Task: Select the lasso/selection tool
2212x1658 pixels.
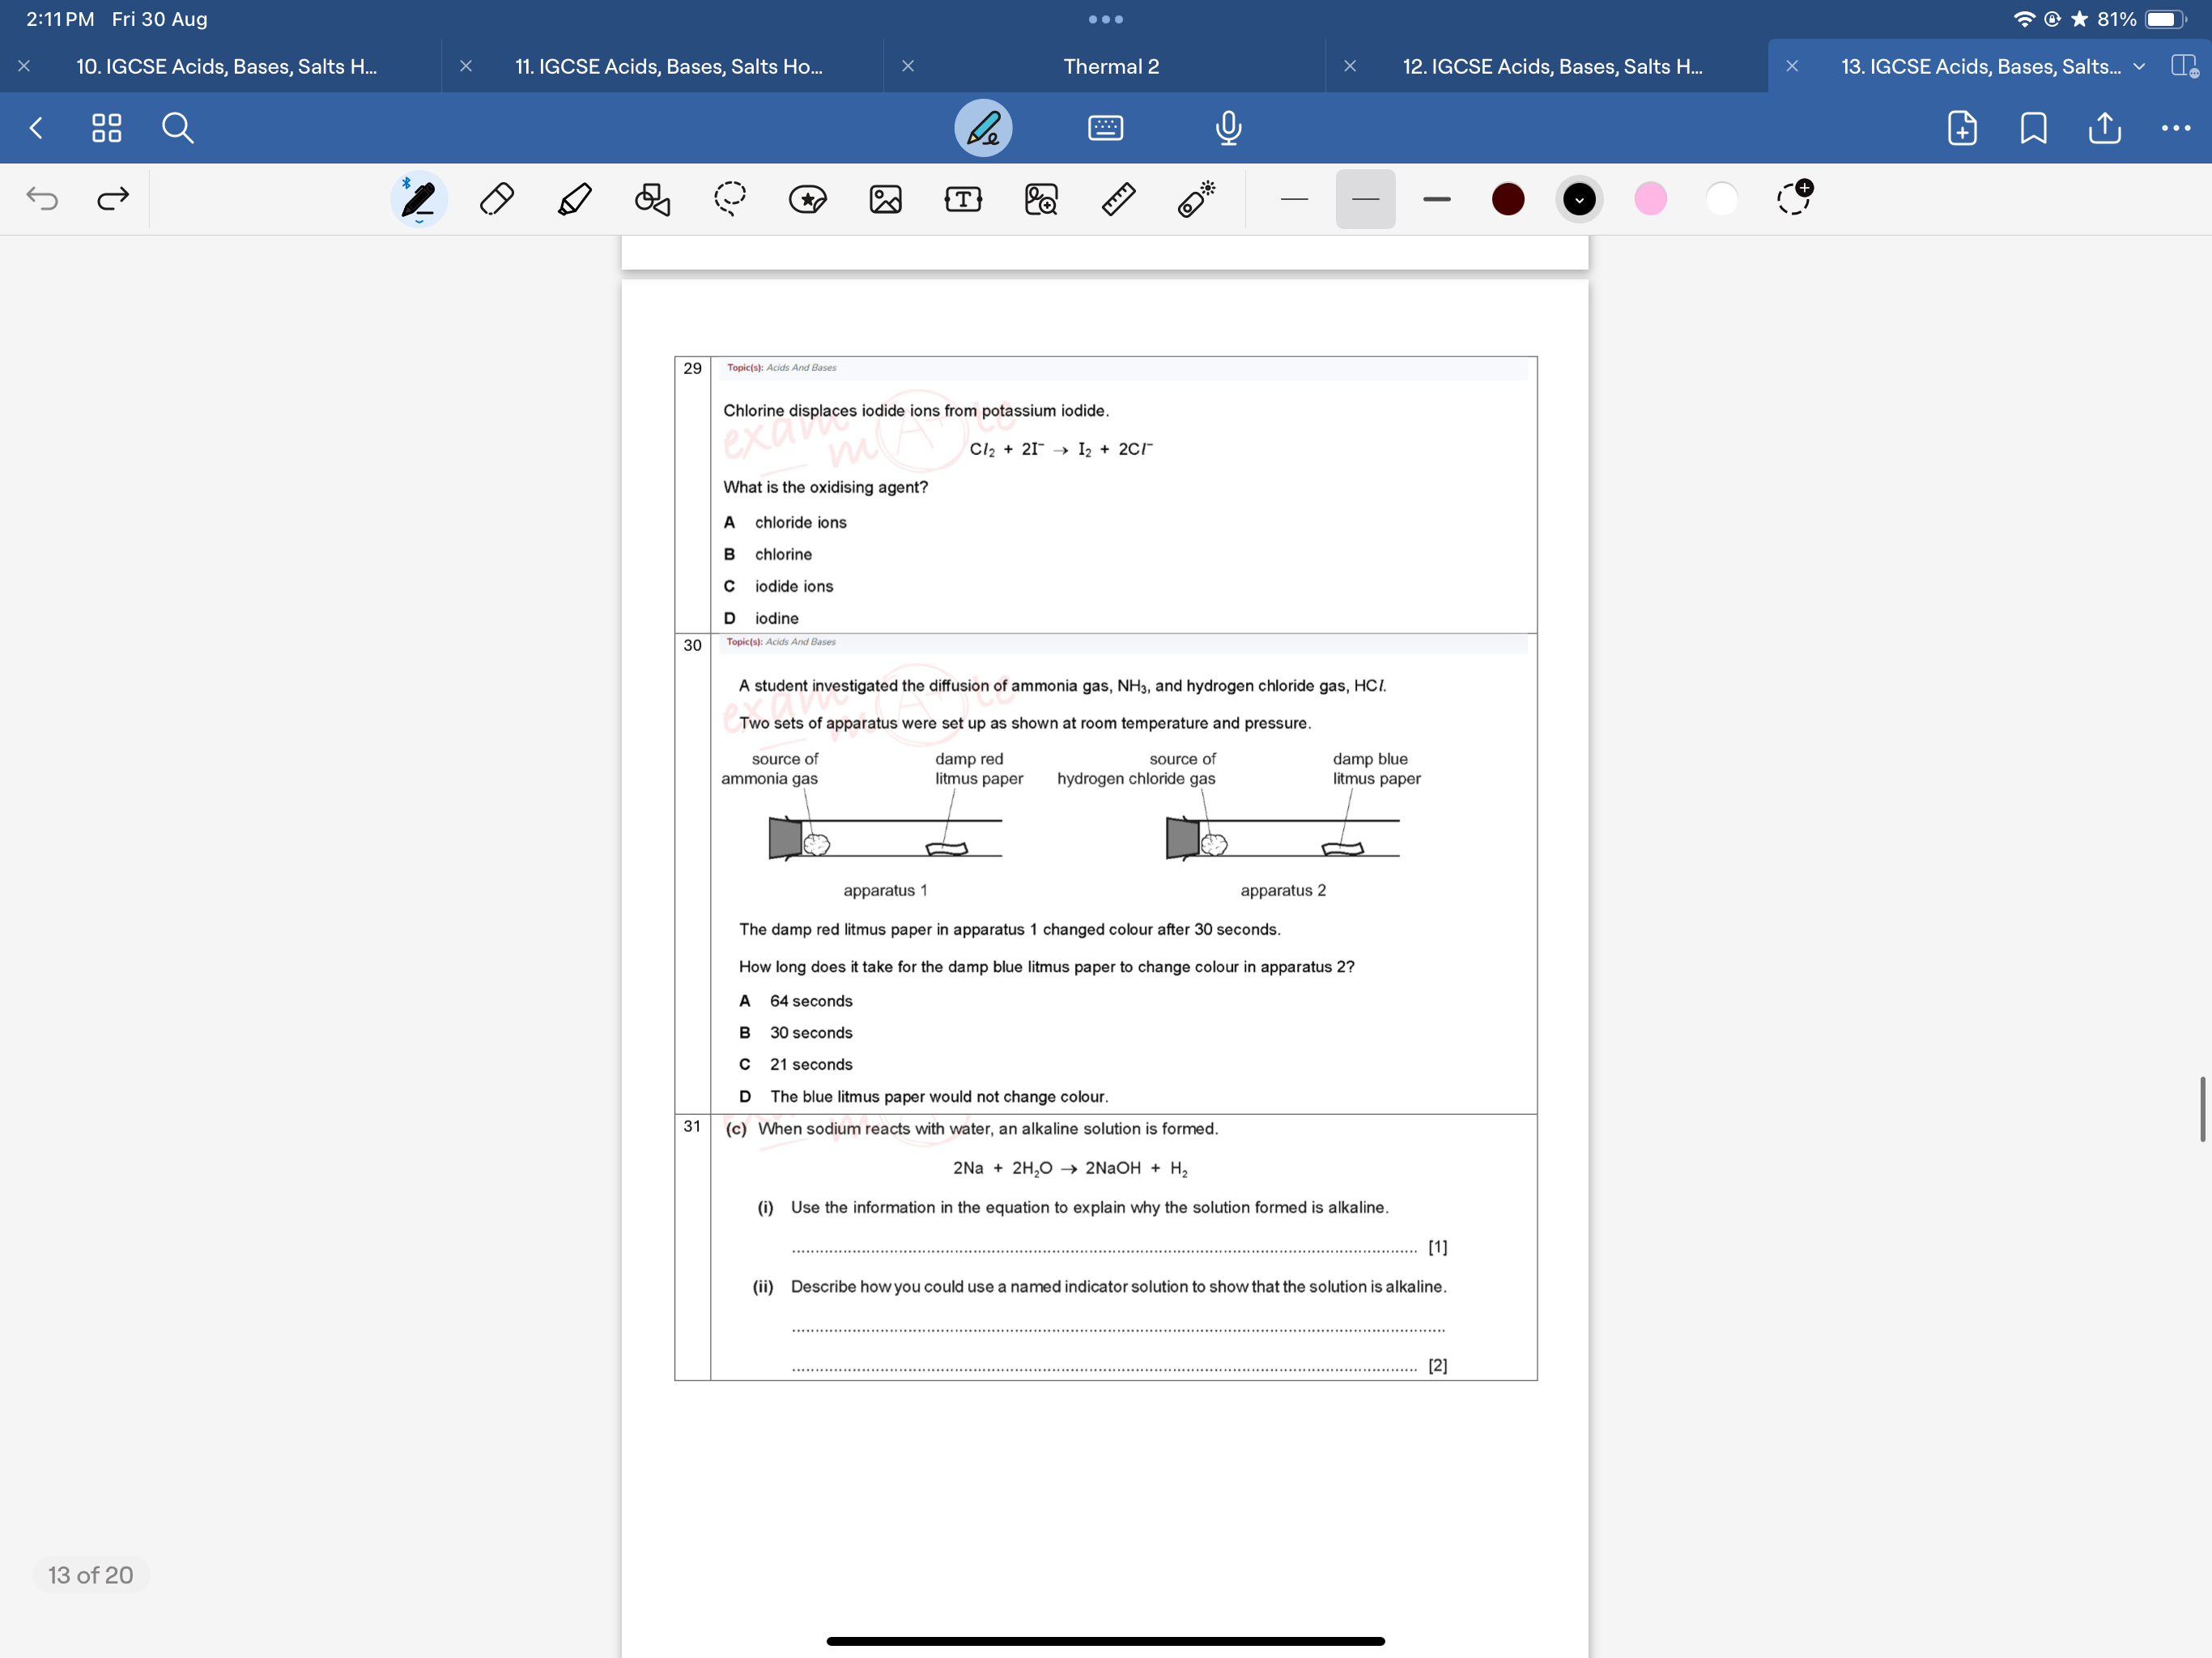Action: click(728, 198)
